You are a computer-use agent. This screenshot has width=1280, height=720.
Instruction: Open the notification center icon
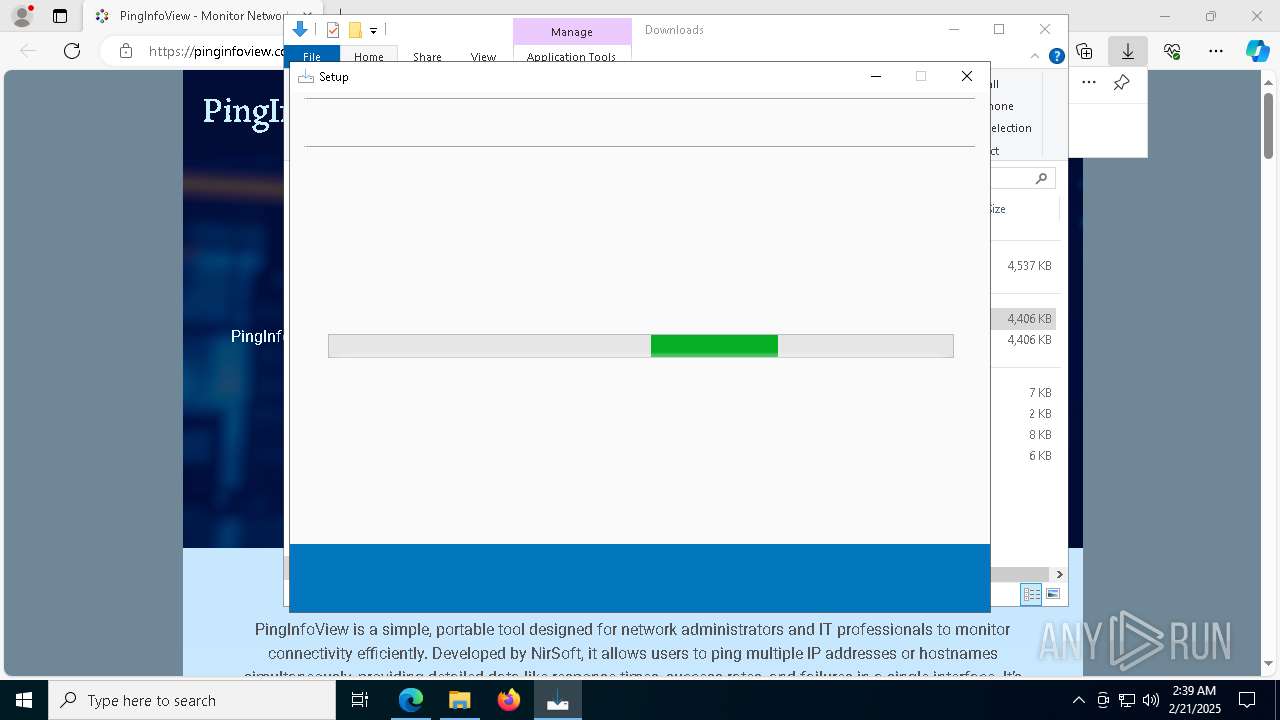coord(1247,700)
